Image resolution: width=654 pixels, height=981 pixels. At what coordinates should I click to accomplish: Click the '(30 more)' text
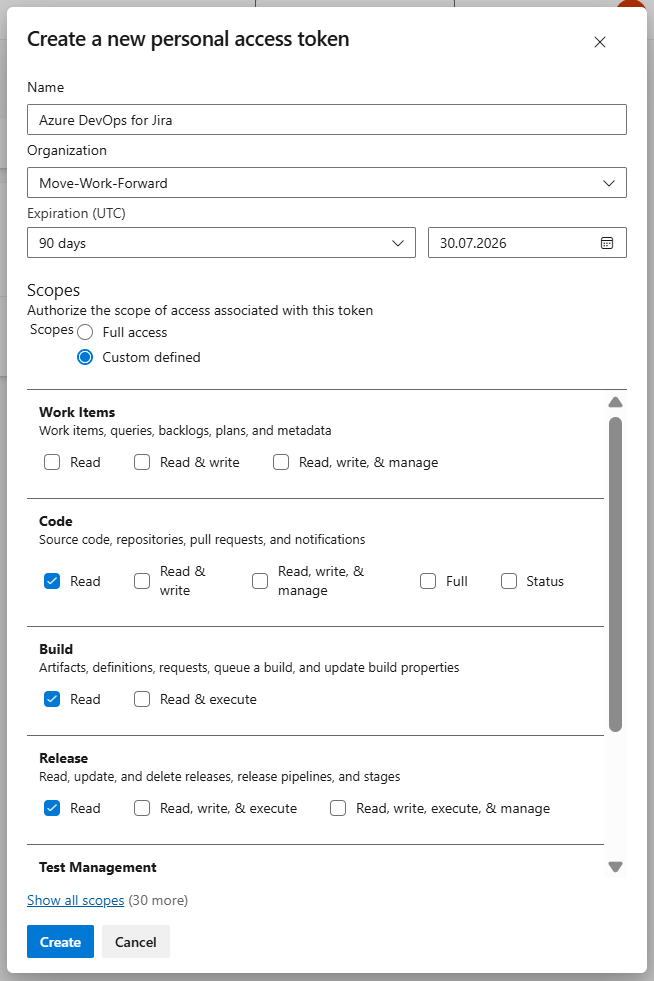point(158,900)
